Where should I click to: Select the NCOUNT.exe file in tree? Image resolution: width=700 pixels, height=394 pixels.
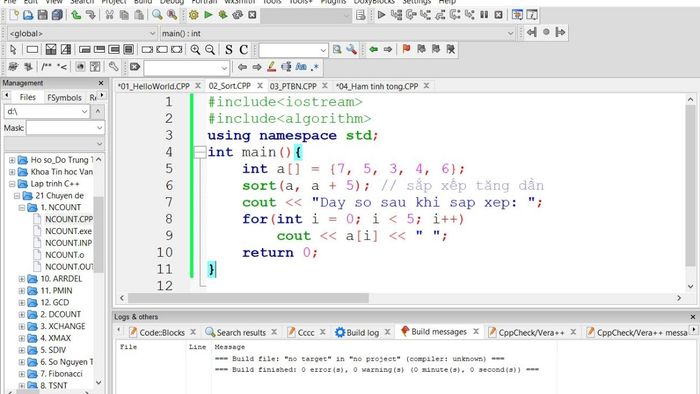pyautogui.click(x=68, y=231)
